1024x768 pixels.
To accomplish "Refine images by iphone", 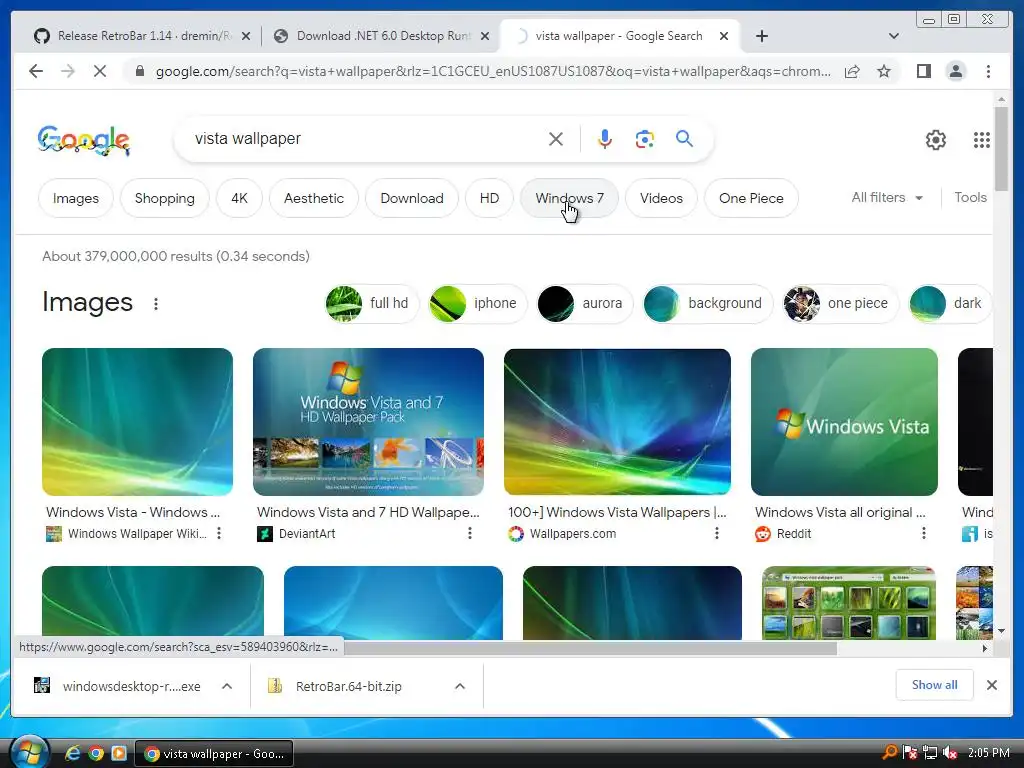I will [x=477, y=304].
